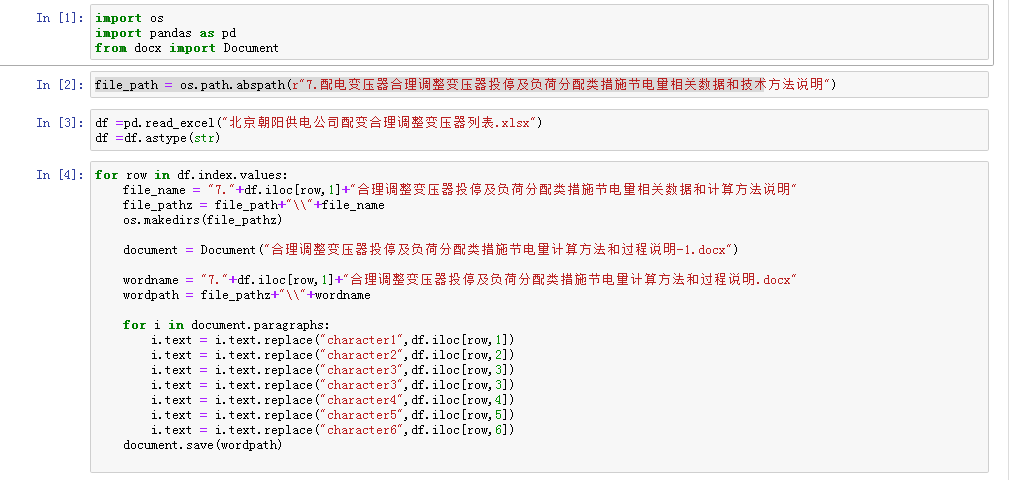Click the document.save(wordpath) line
The image size is (1009, 480).
(202, 445)
